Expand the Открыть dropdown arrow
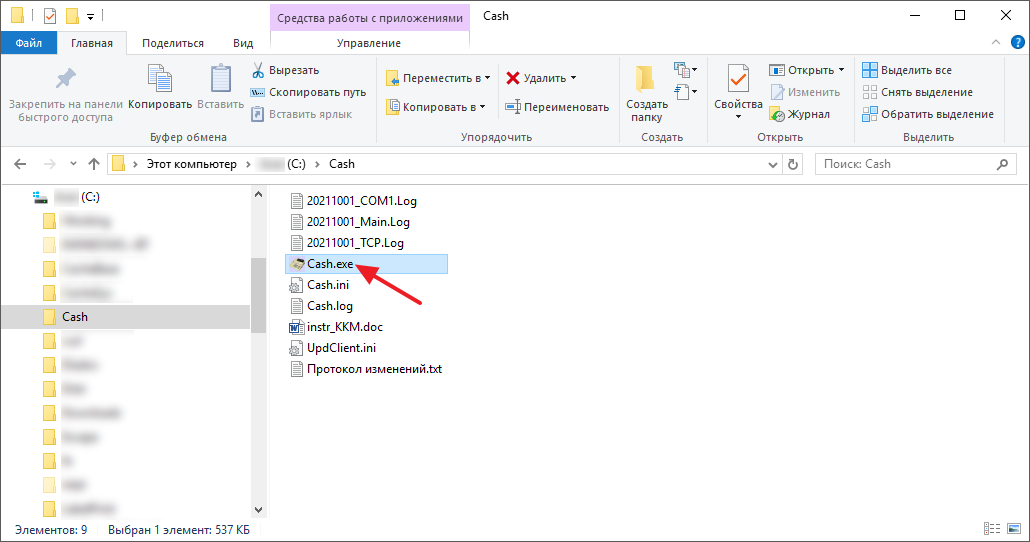1030x542 pixels. click(841, 70)
